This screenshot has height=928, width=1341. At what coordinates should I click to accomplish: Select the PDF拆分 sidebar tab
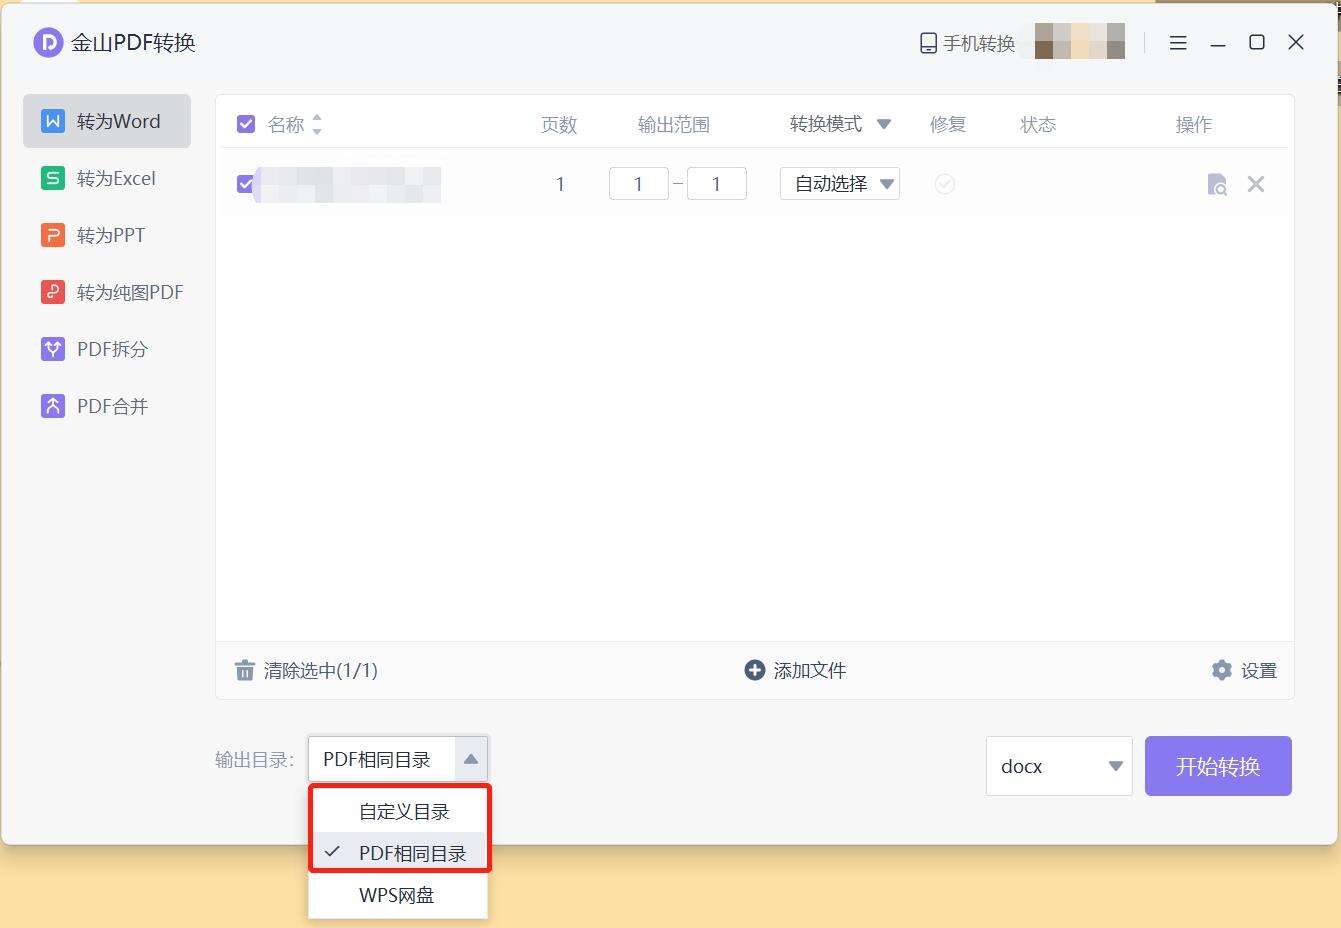tap(107, 349)
